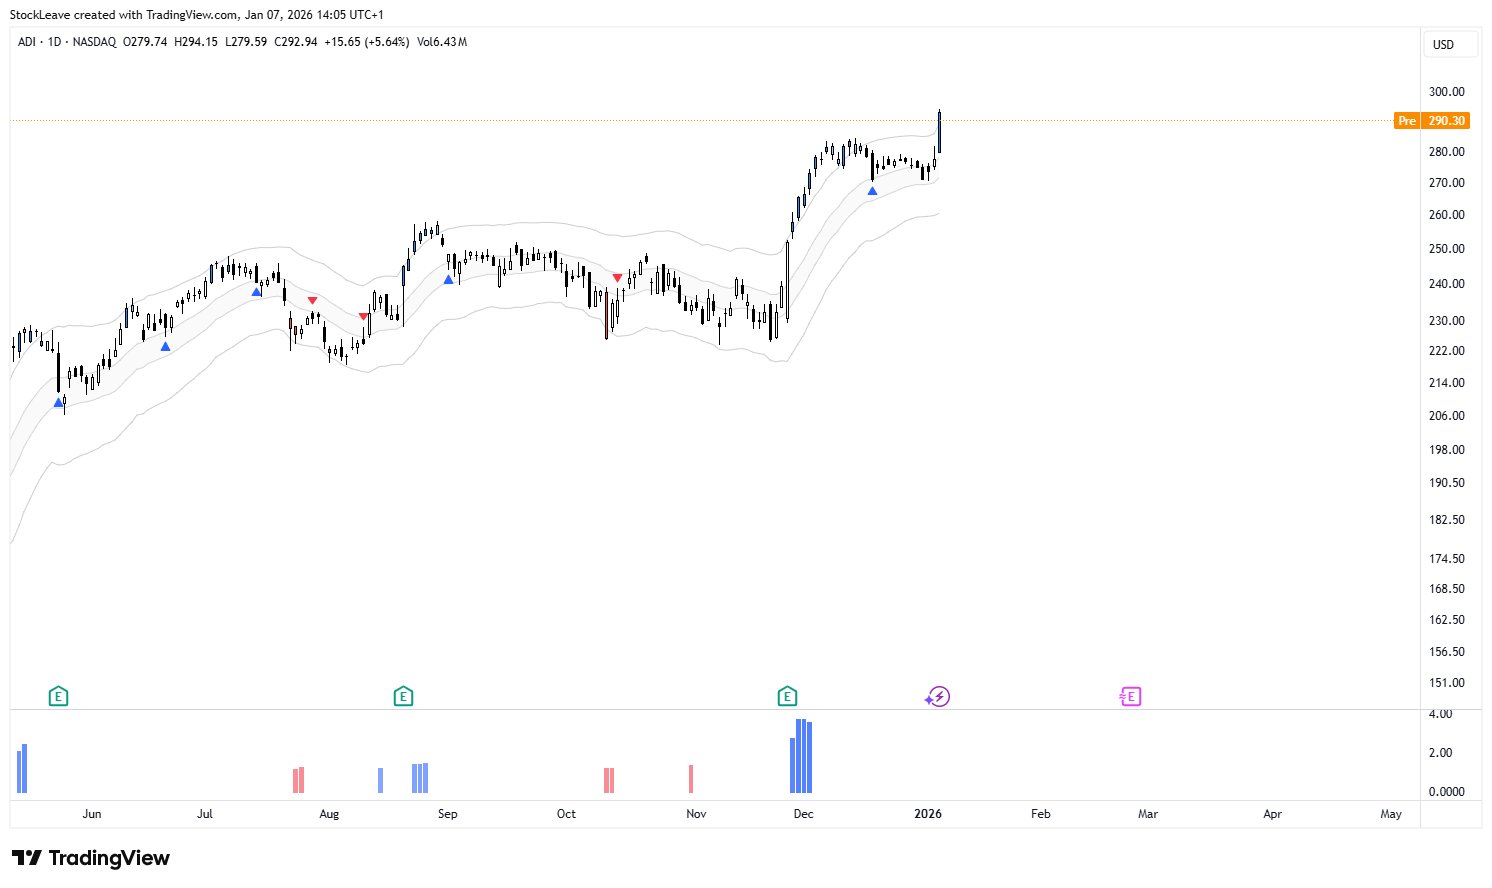Click the StockLeave created with TradingView.com caption
Viewport: 1492px width, 888px height.
196,15
